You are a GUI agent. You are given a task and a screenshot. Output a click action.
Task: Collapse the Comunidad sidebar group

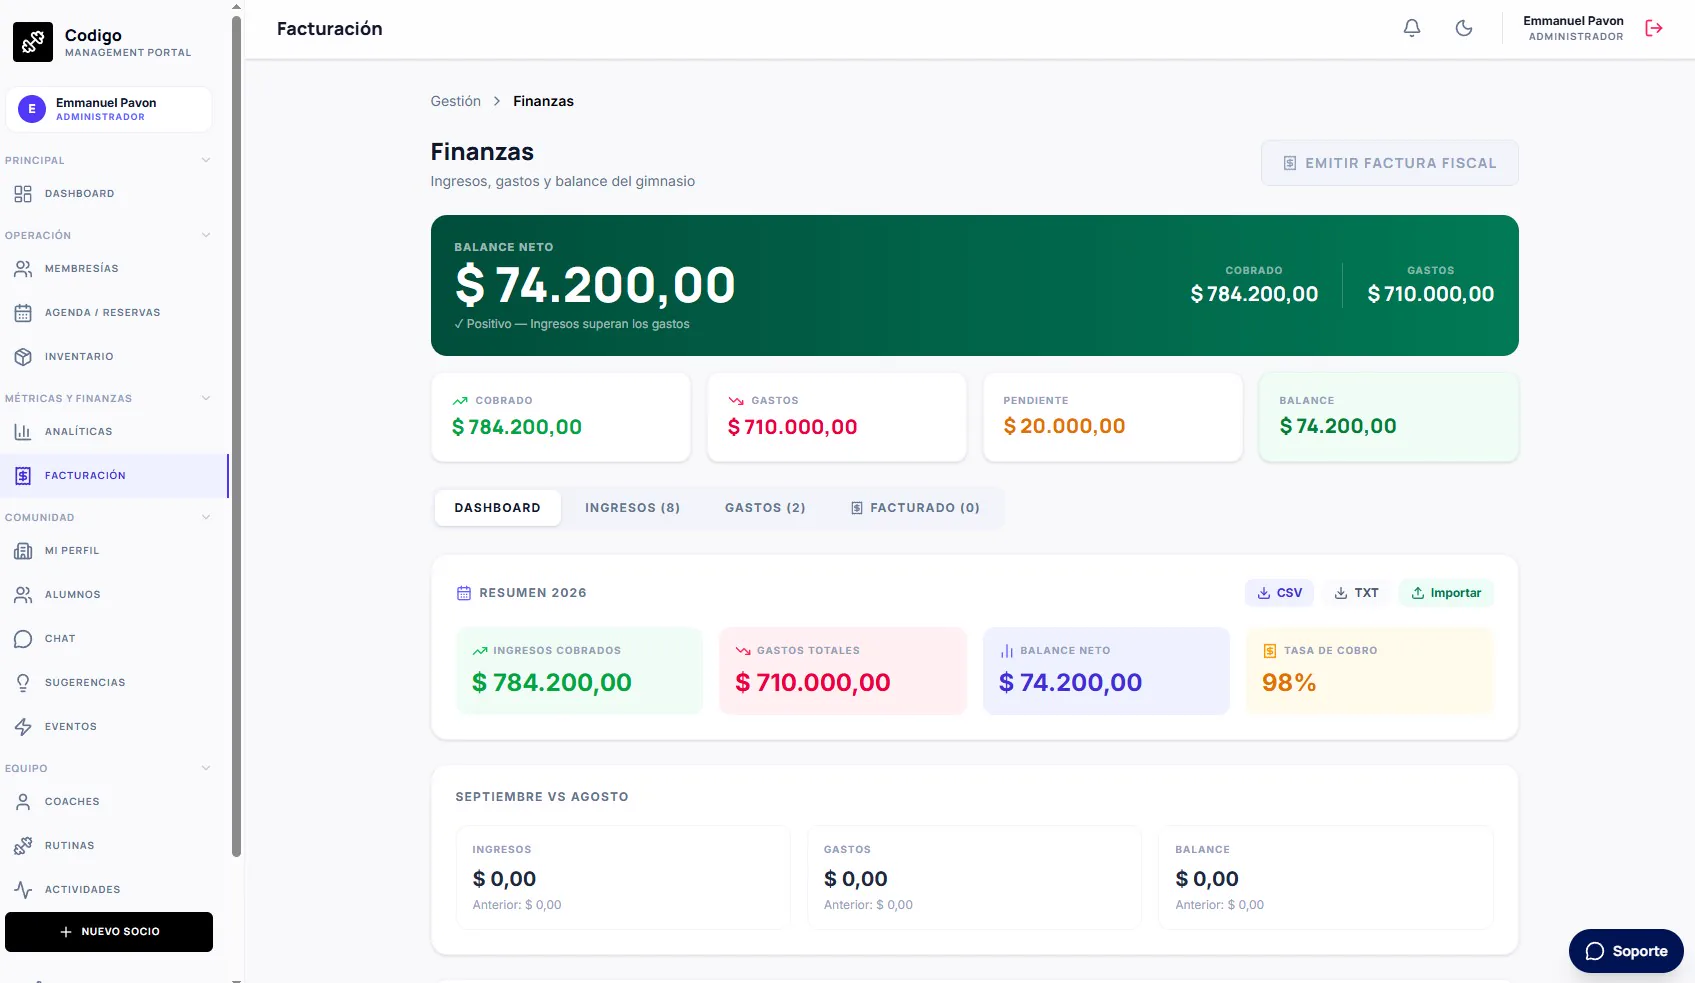[206, 517]
